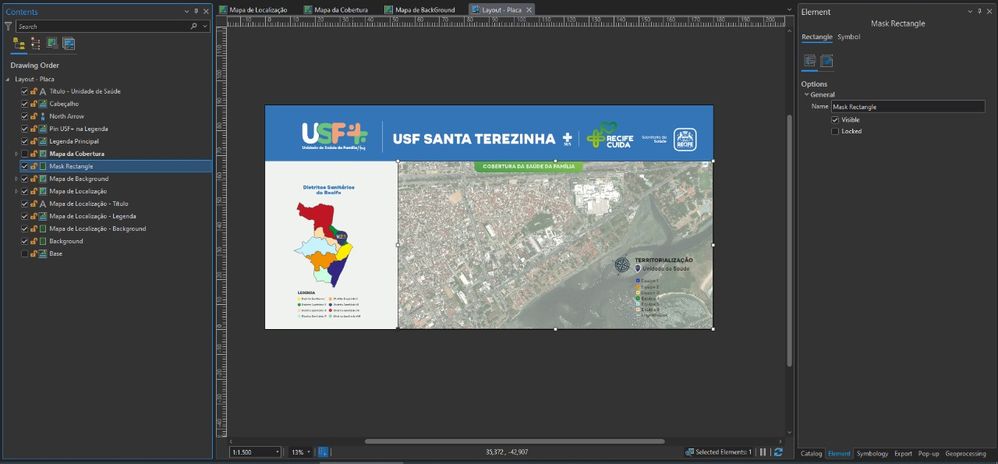This screenshot has width=998, height=464.
Task: Select the List By Drawing Order icon
Action: (19, 44)
